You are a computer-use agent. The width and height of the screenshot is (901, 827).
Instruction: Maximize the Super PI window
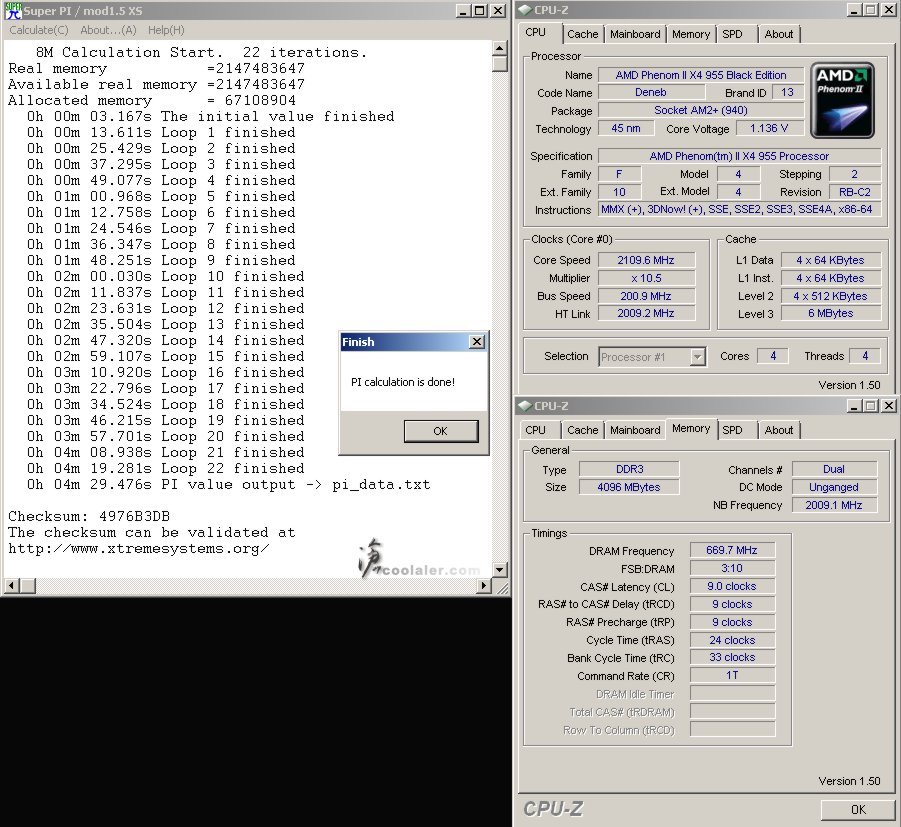[479, 10]
